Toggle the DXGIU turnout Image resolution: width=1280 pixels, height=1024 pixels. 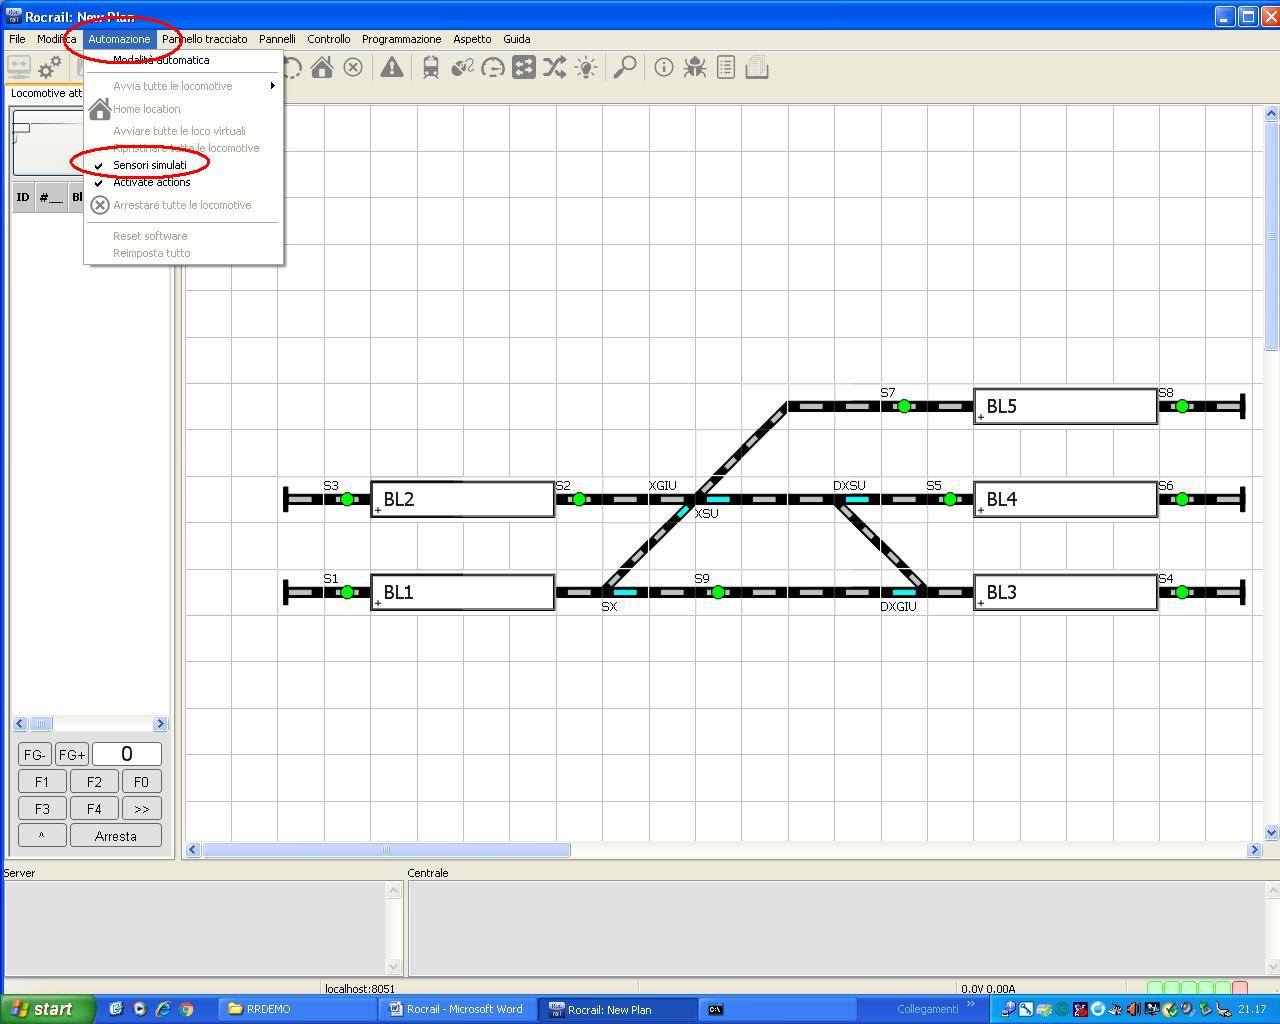pyautogui.click(x=904, y=592)
